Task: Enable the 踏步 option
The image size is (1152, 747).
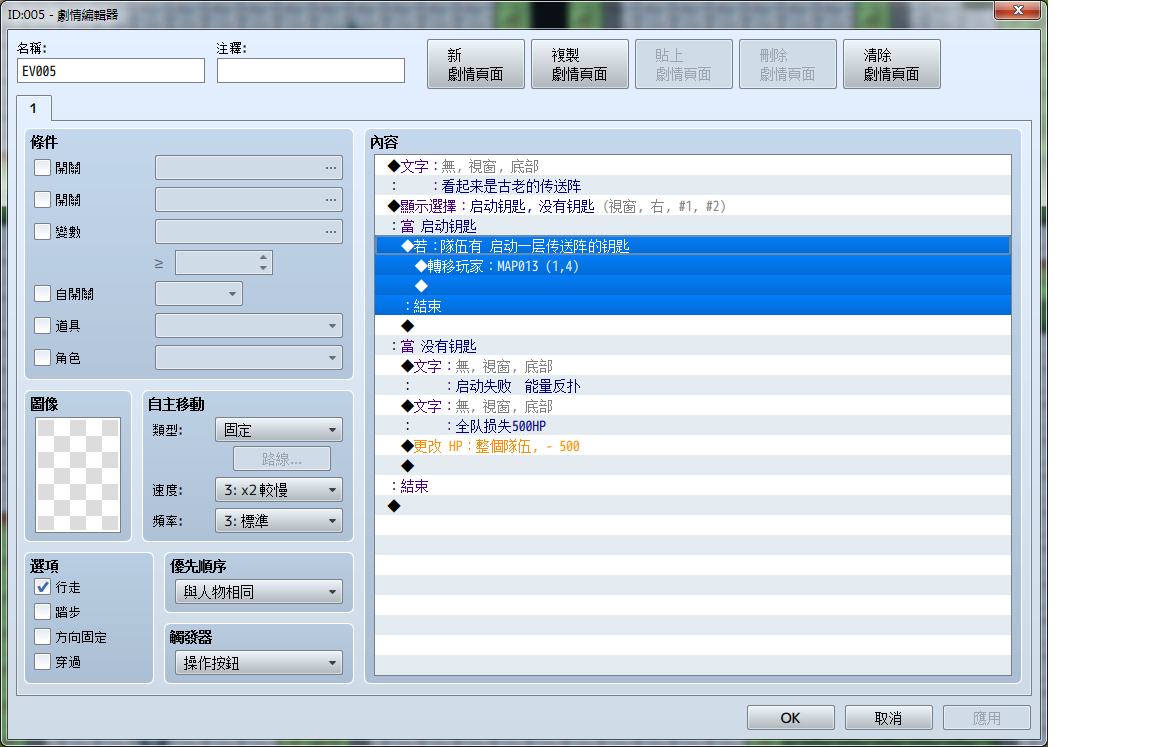Action: pos(43,612)
